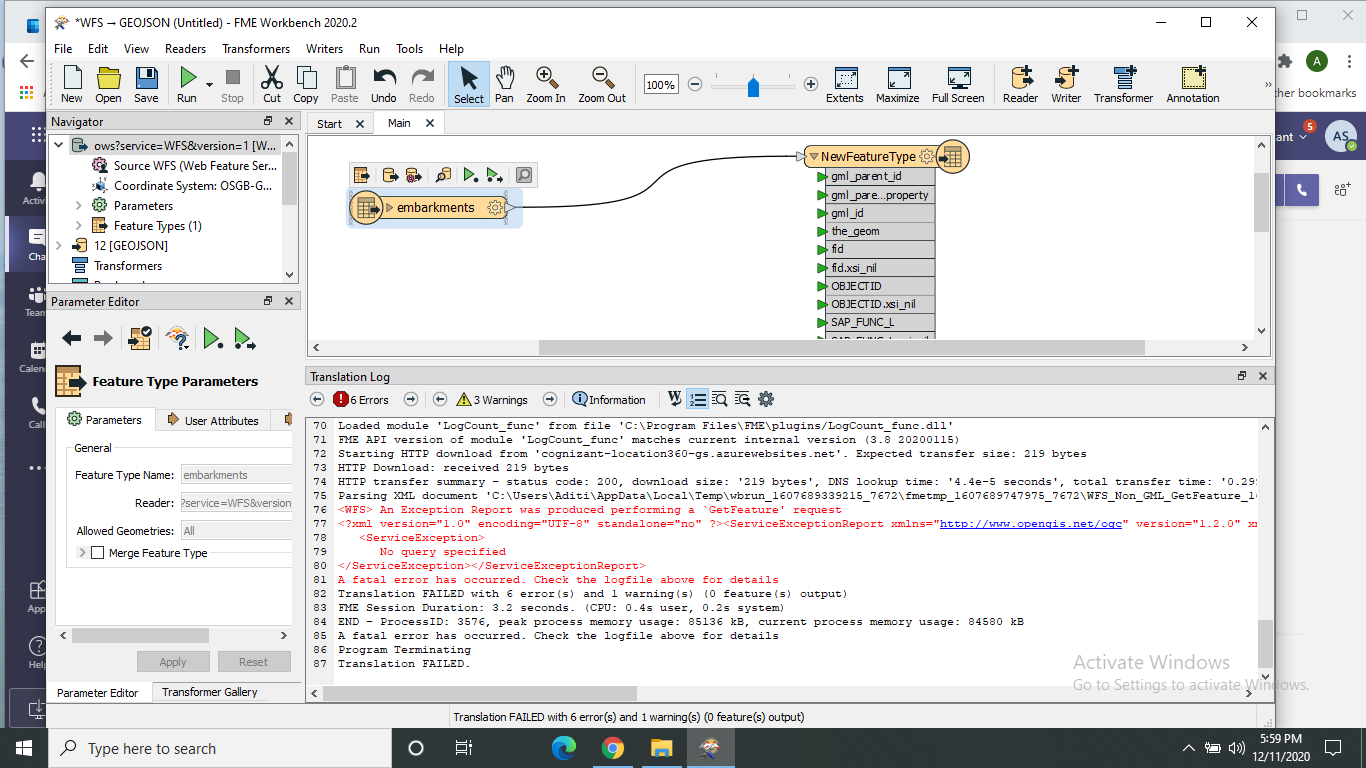Open the NewFeatureType gear settings
The image size is (1366, 768).
click(927, 156)
